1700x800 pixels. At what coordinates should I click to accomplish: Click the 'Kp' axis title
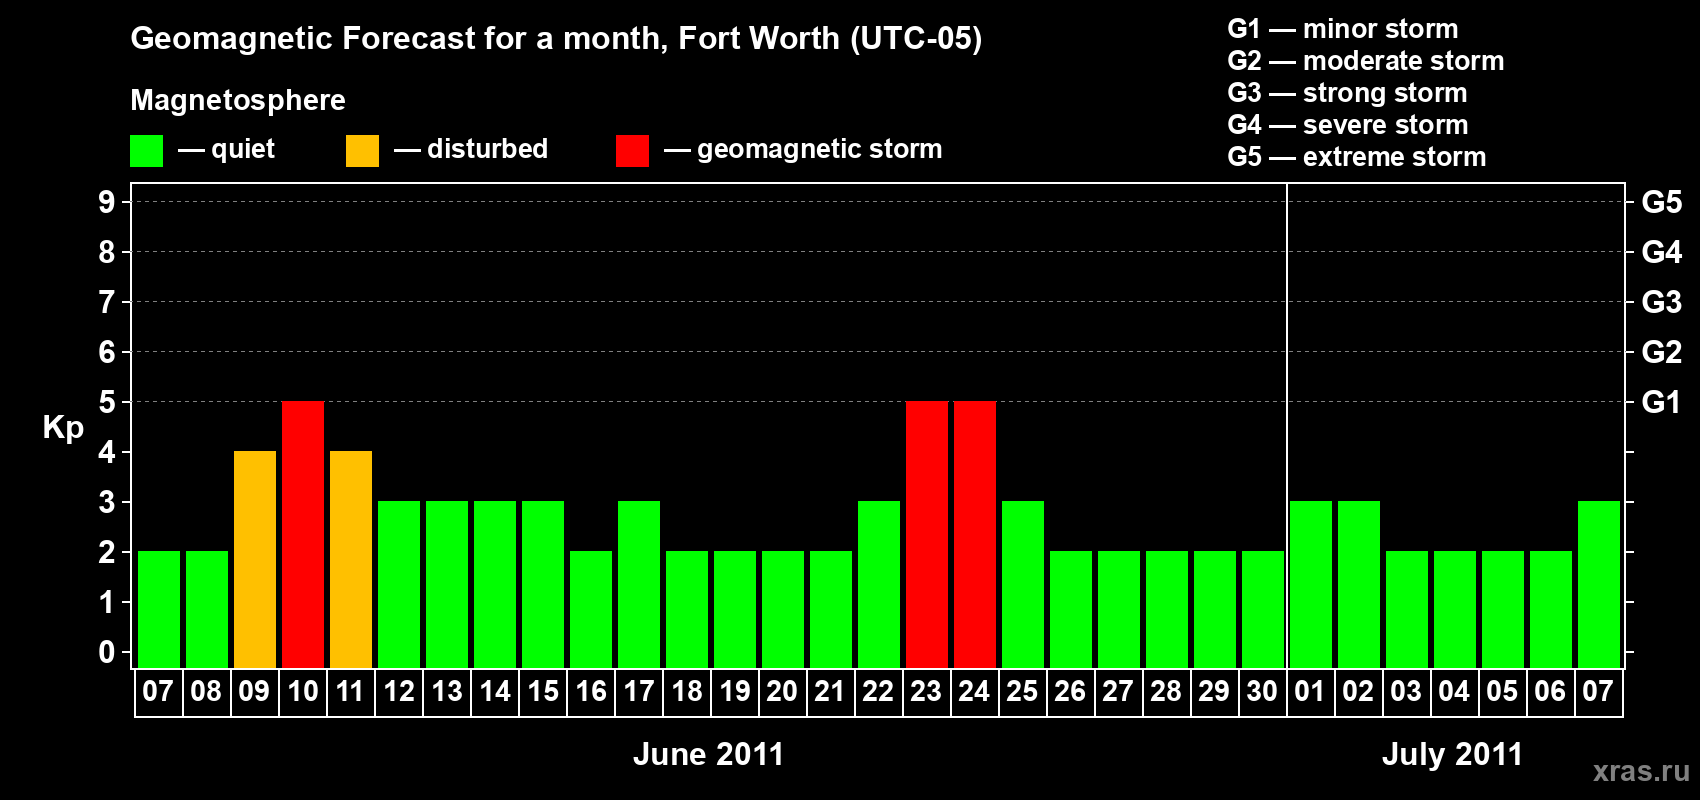[x=63, y=428]
